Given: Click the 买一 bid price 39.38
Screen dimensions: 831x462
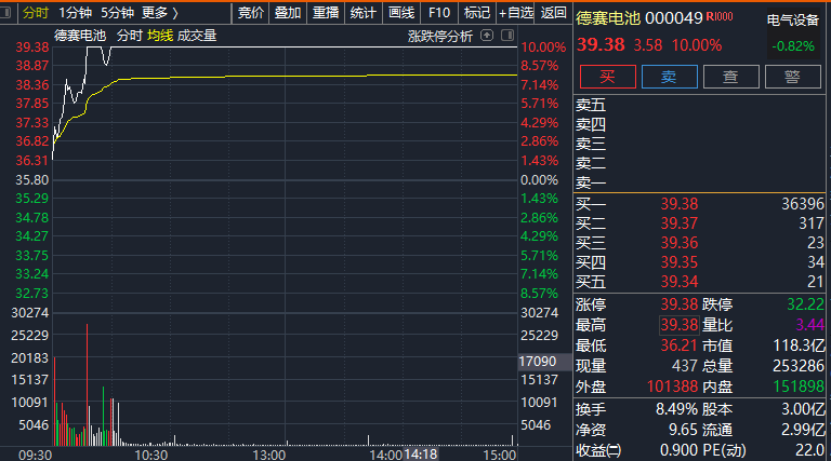Looking at the screenshot, I should coord(679,204).
